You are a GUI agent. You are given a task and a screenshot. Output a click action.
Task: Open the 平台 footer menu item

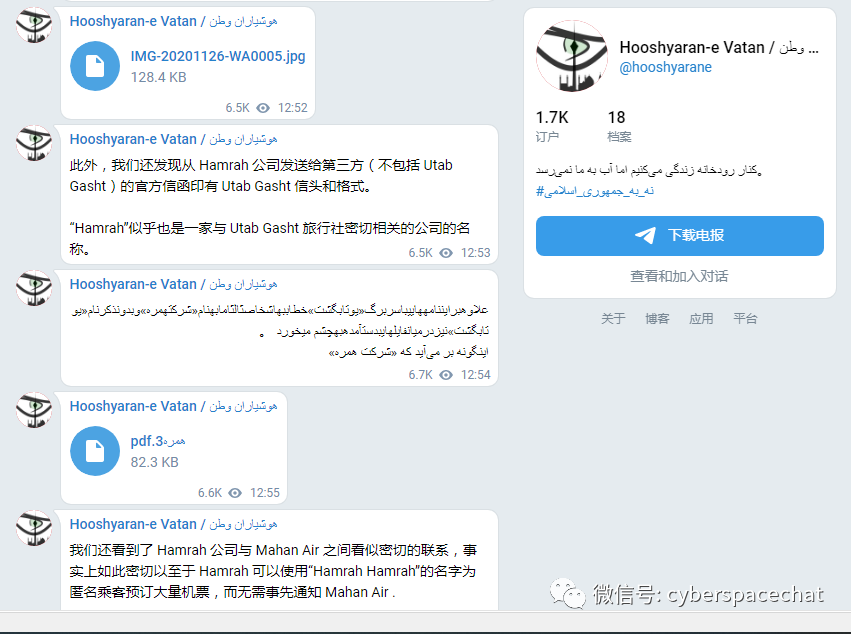click(745, 319)
